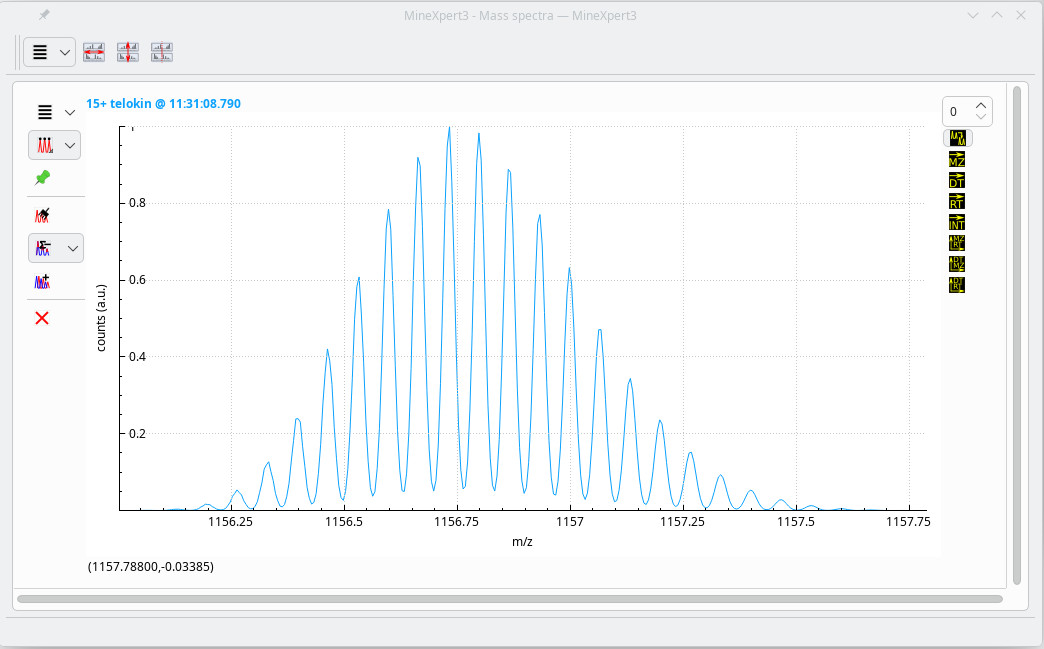The image size is (1044, 649).
Task: Click the yellow INT arrow icon
Action: coord(955,222)
